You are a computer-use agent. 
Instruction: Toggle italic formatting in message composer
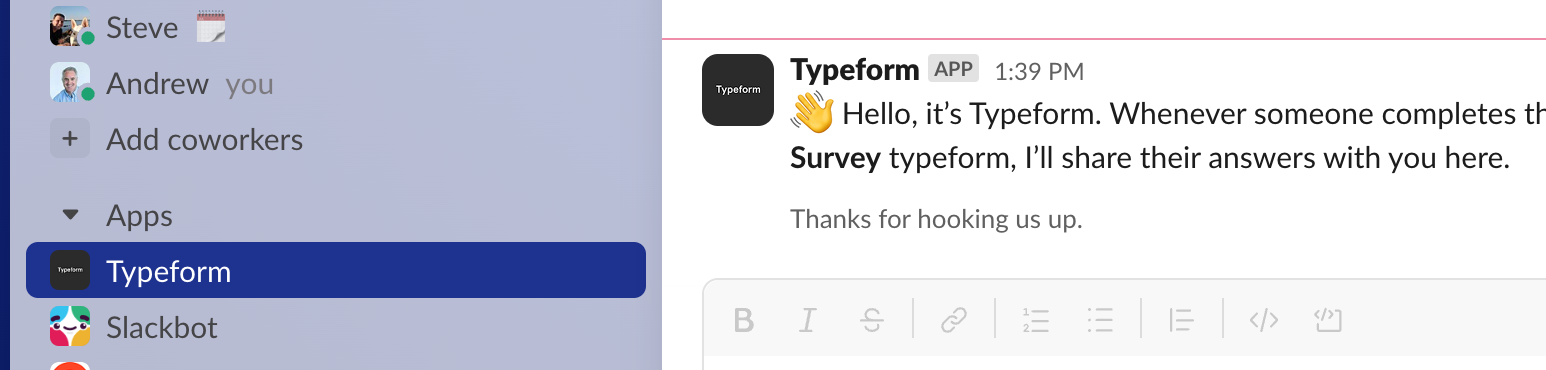click(807, 320)
